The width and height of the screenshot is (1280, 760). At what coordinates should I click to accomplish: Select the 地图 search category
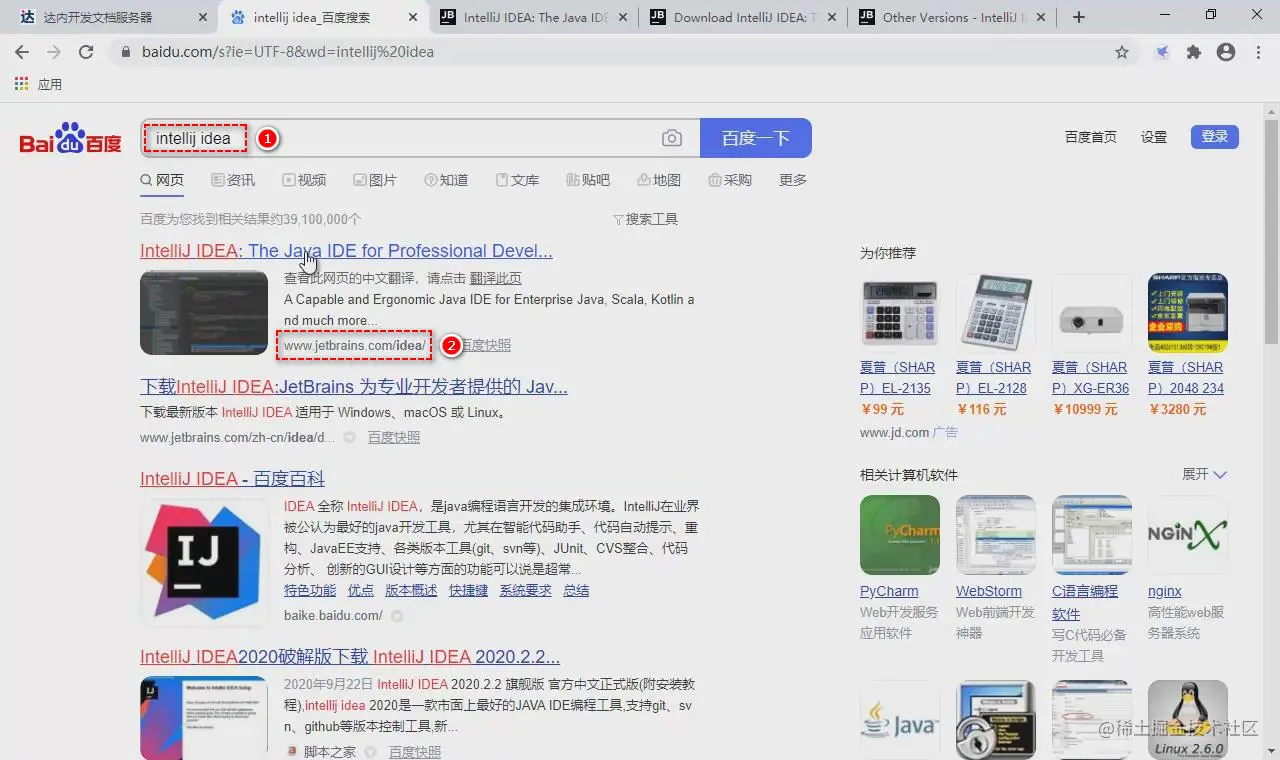tap(659, 180)
